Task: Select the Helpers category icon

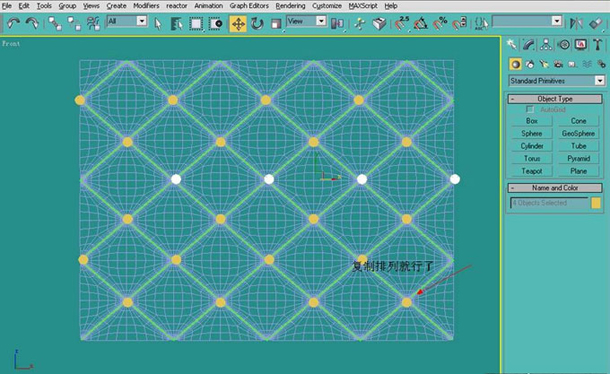Action: tap(573, 64)
